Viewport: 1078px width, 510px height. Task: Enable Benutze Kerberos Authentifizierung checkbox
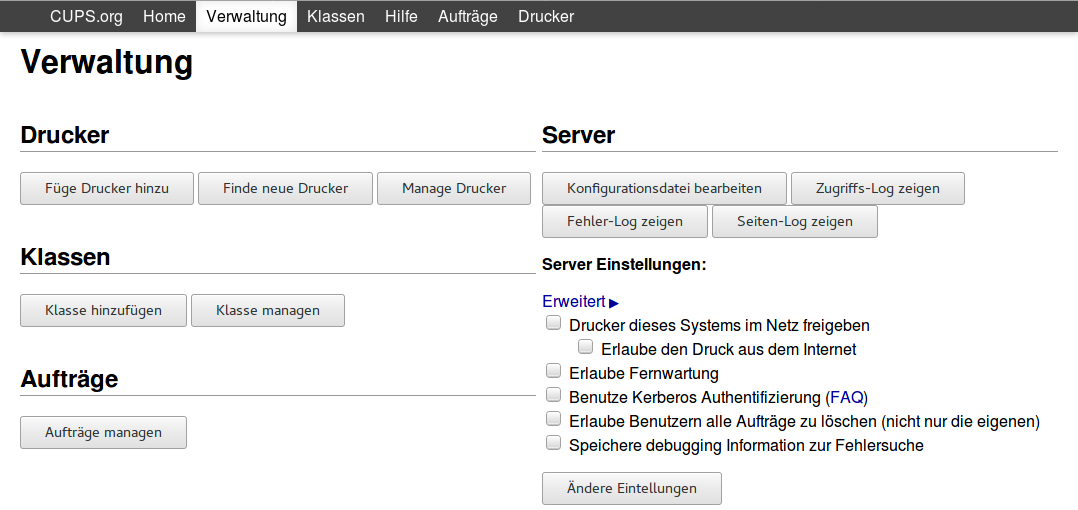pyautogui.click(x=553, y=396)
